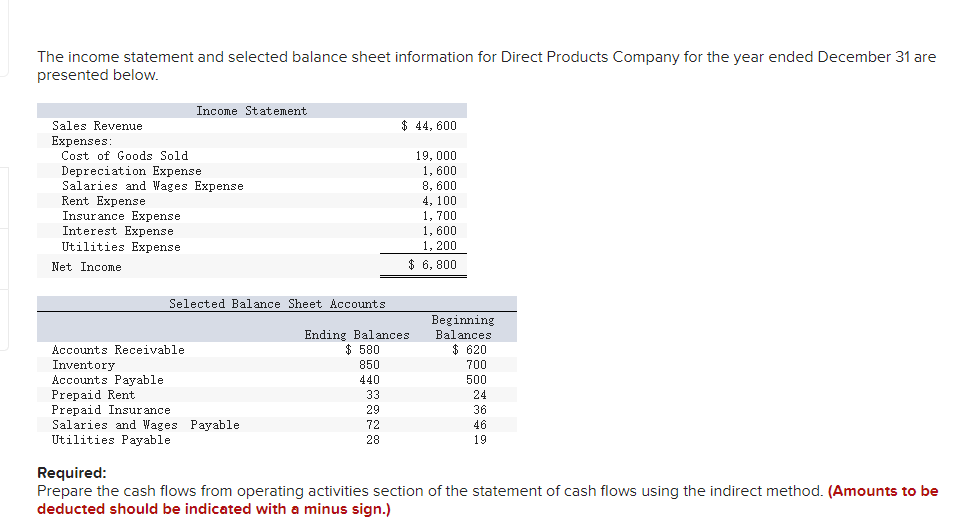Click the 46 beginning salaries payable balance
The height and width of the screenshot is (527, 979).
click(480, 425)
